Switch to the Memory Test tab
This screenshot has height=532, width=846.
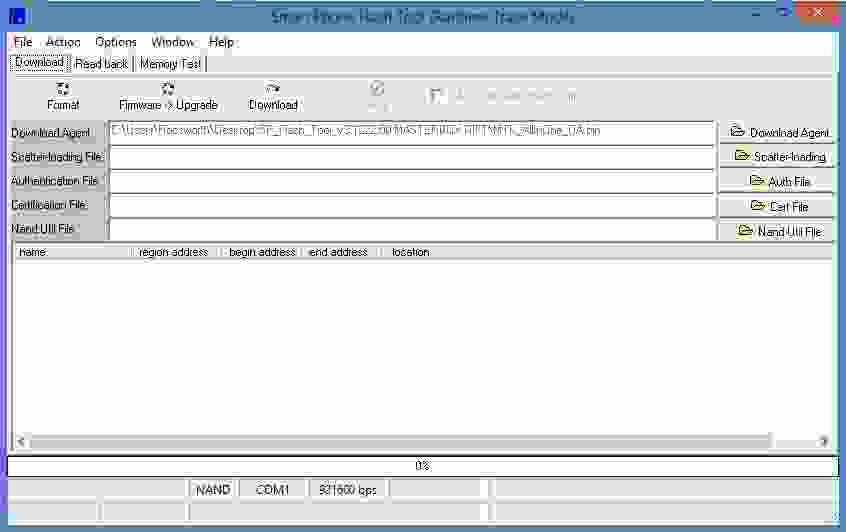170,64
